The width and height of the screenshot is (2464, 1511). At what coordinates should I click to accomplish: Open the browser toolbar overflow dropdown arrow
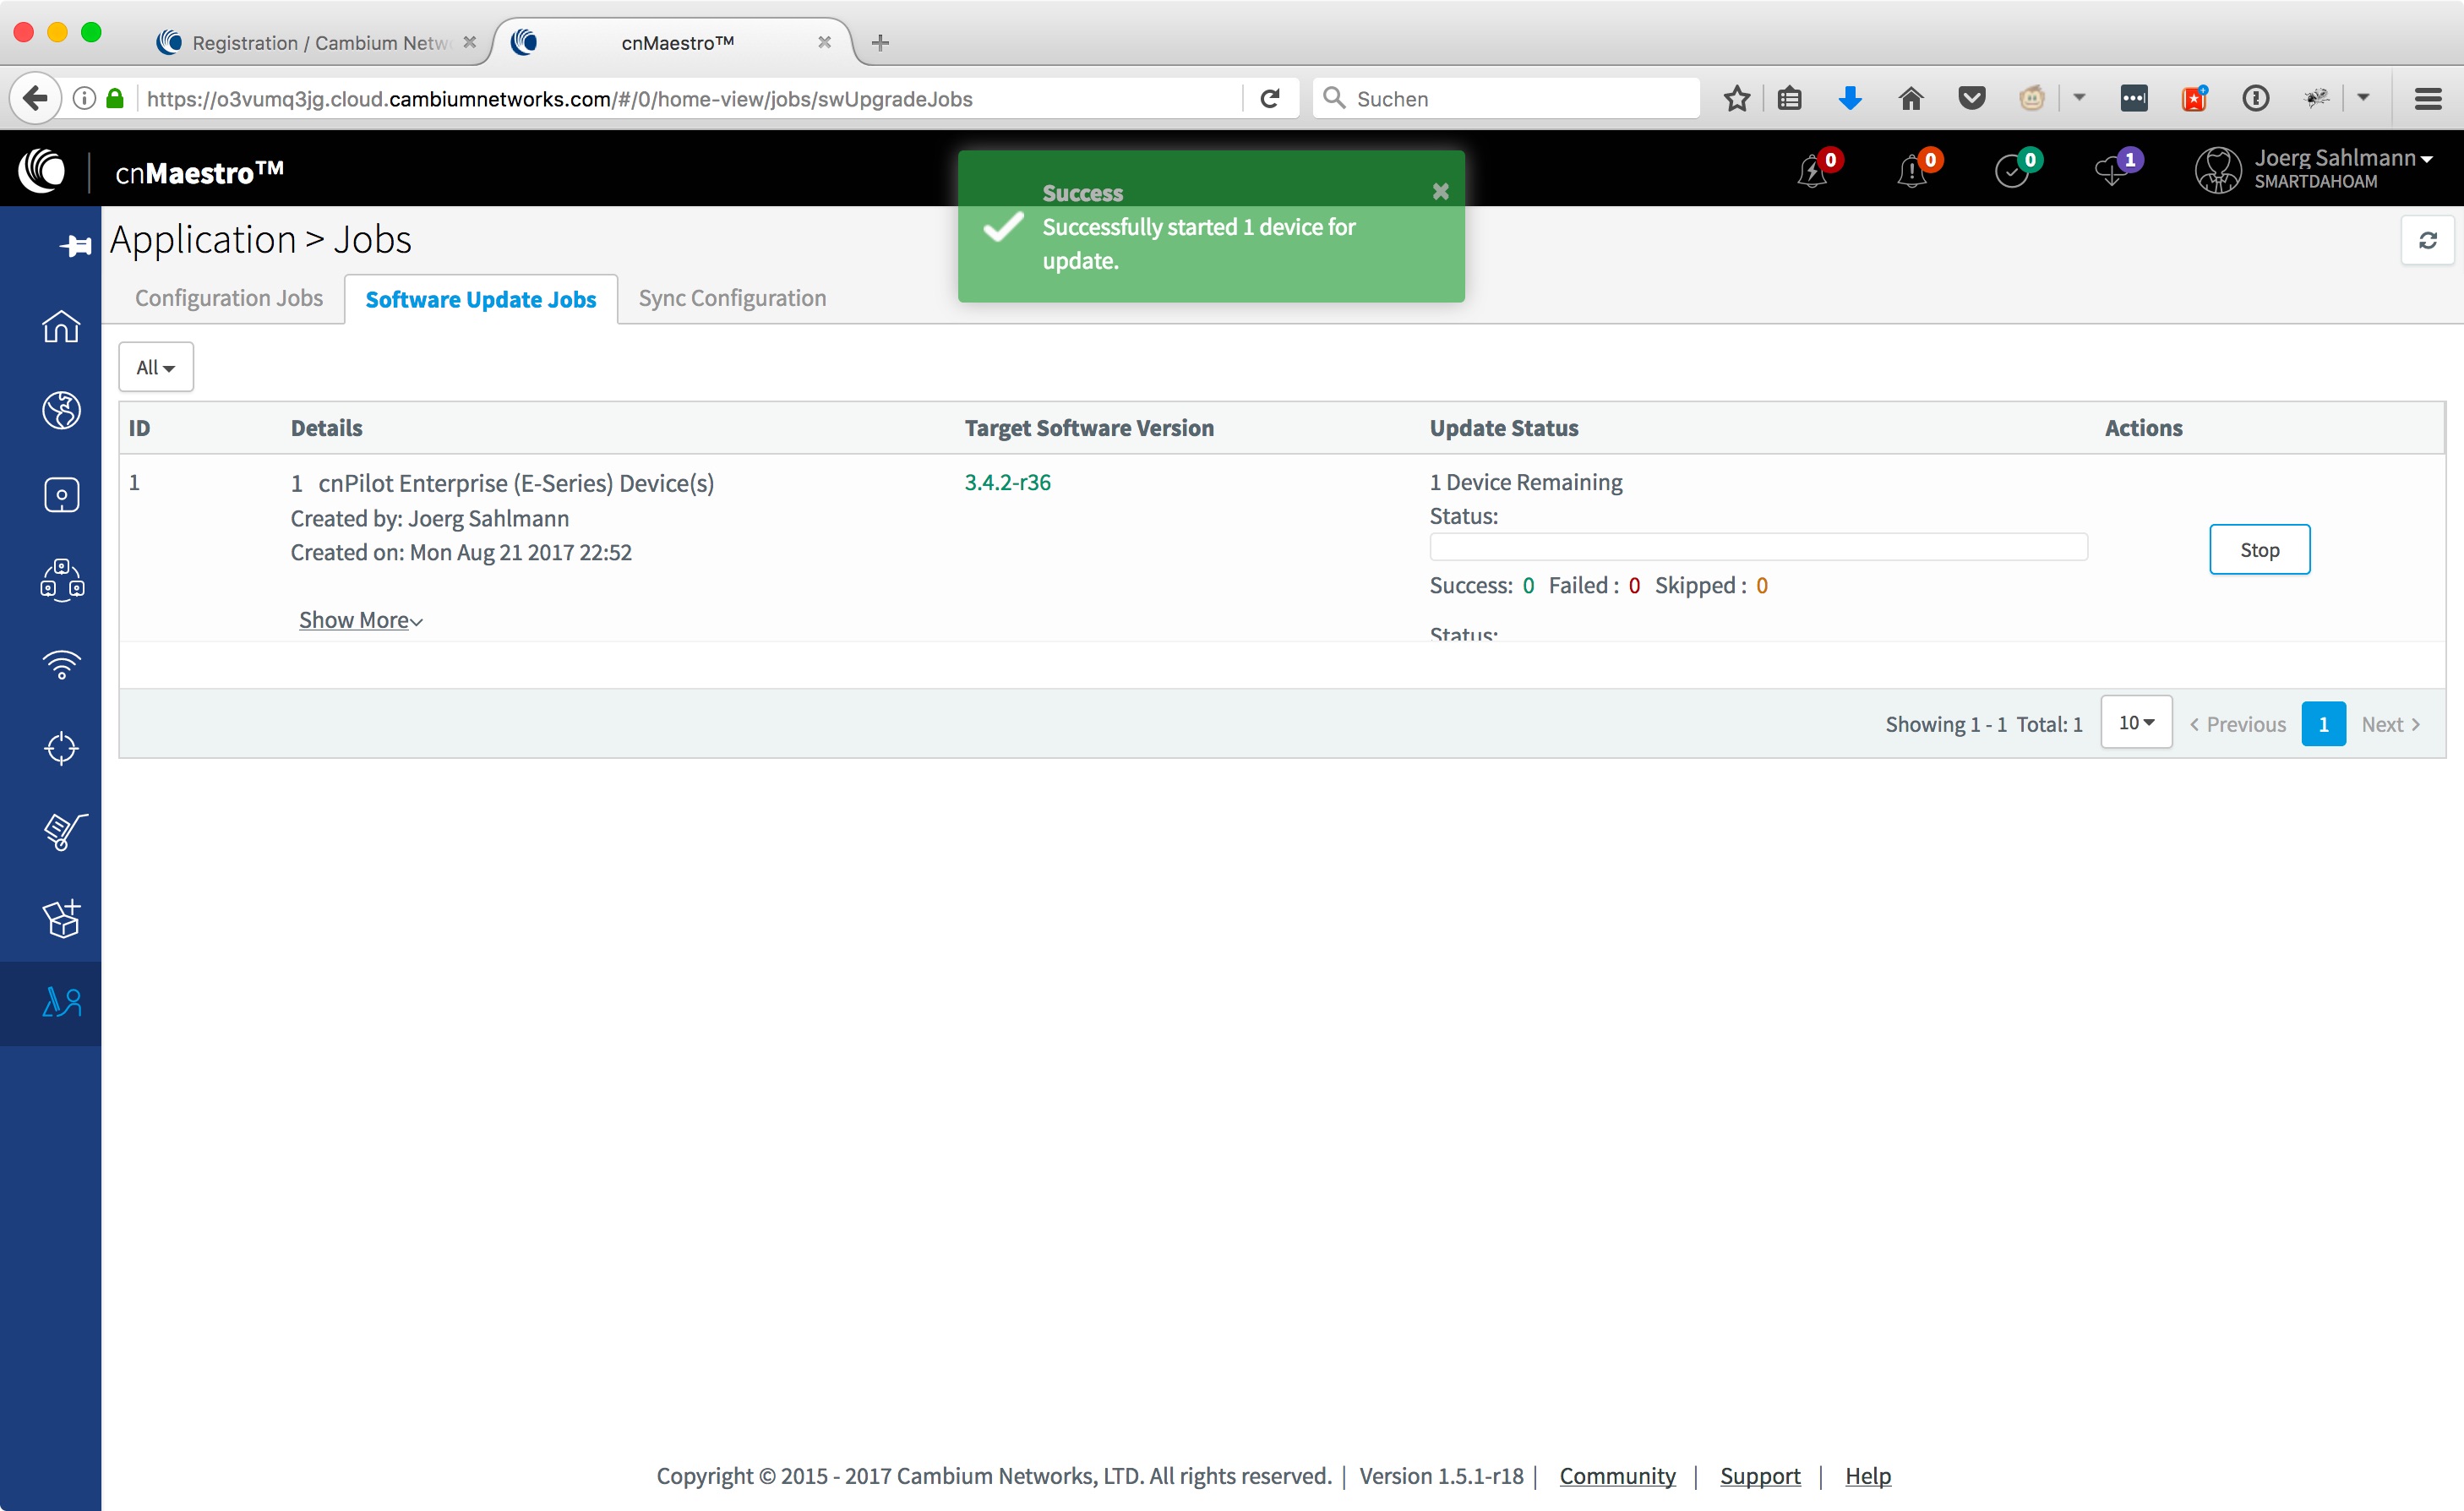pos(2363,98)
